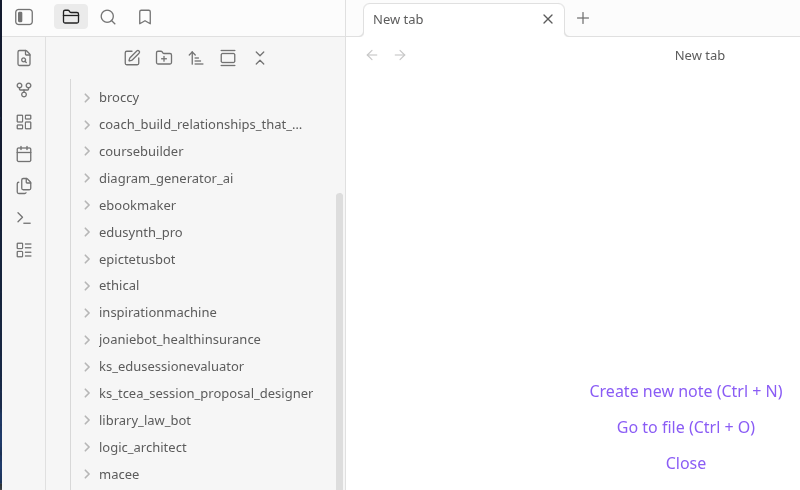The height and width of the screenshot is (490, 800).
Task: Collapse all folders in file explorer
Action: 260,58
